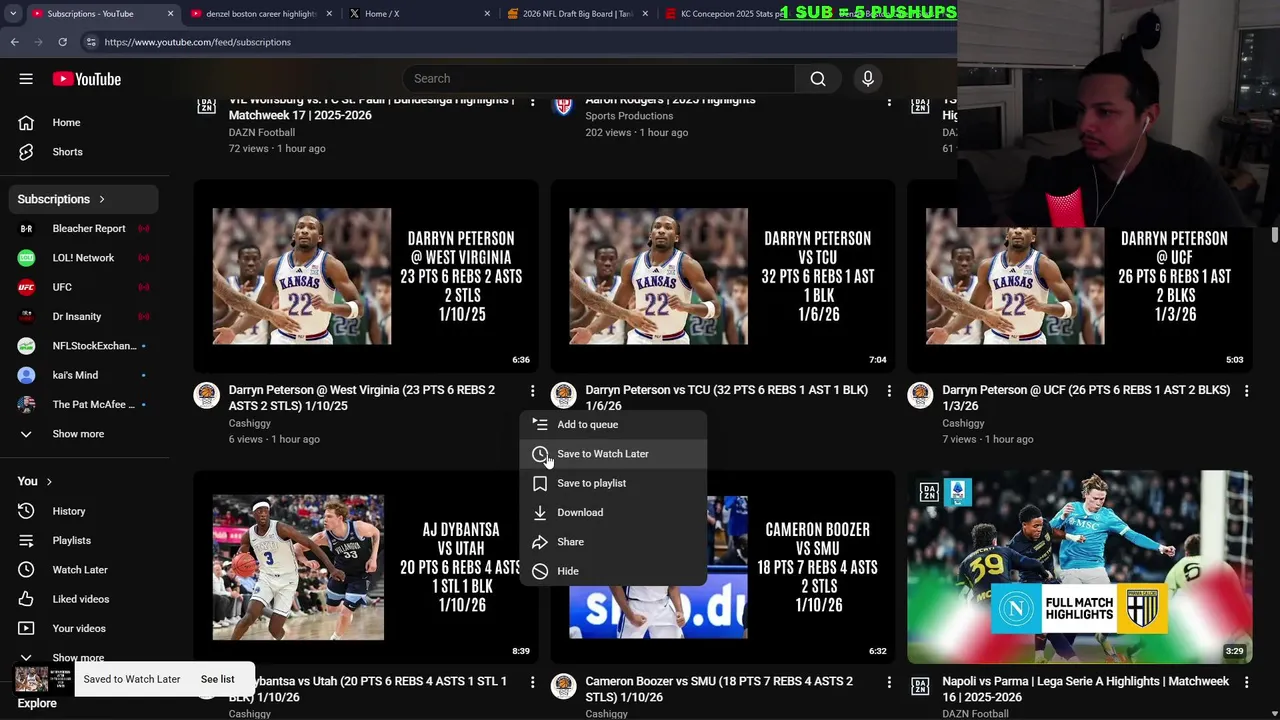Click the page vertical scrollbar thumb
Screen dimensions: 1280x720
1275,234
